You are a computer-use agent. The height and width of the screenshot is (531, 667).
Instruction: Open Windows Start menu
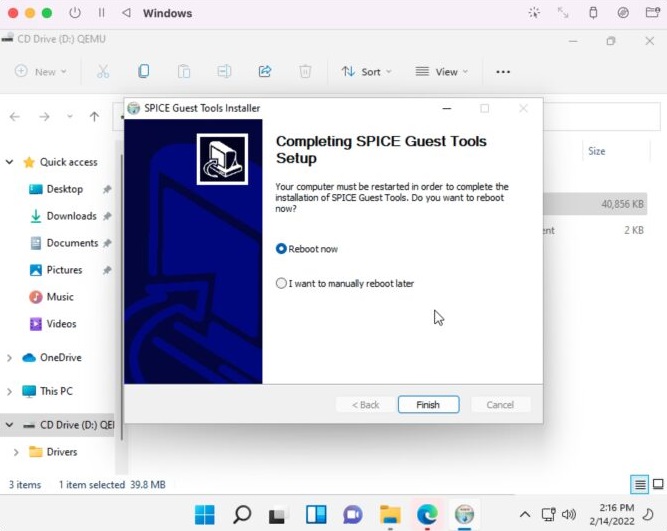[x=205, y=514]
